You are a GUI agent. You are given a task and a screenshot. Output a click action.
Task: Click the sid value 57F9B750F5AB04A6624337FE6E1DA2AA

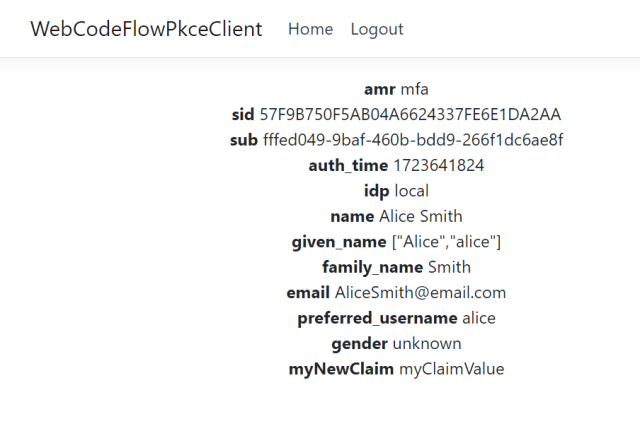(x=410, y=114)
